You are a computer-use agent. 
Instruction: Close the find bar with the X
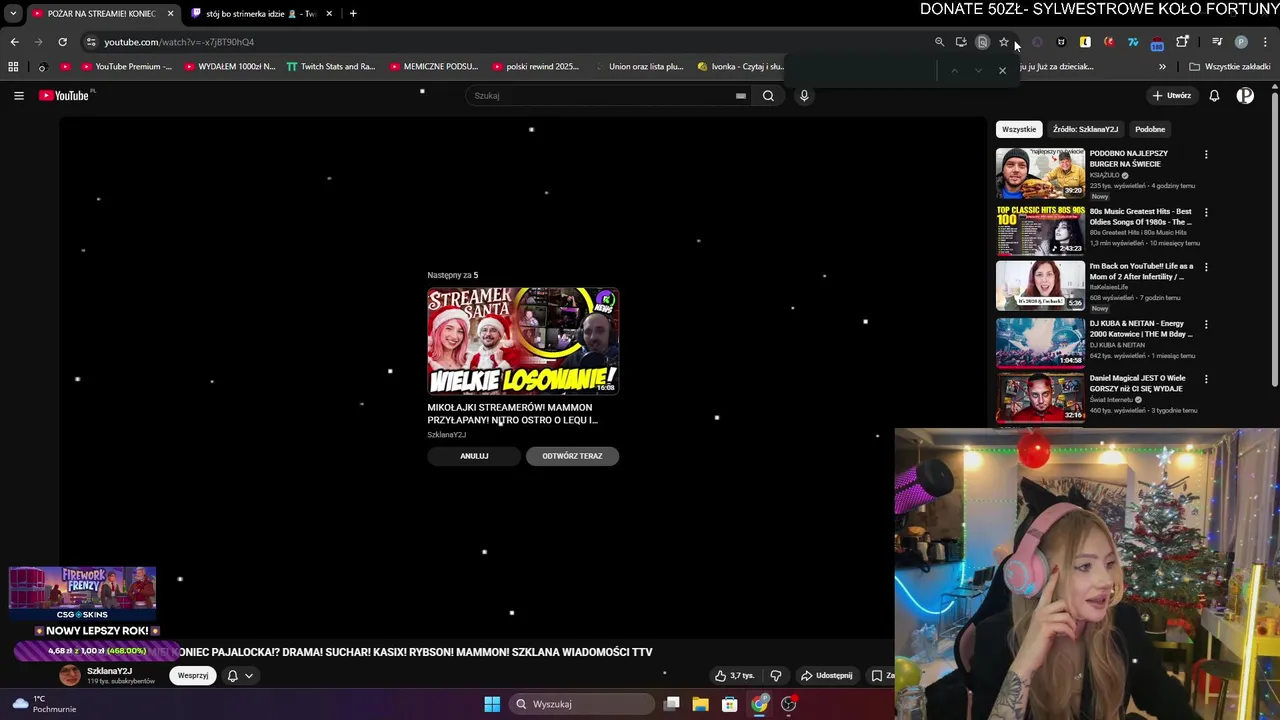pyautogui.click(x=1002, y=70)
